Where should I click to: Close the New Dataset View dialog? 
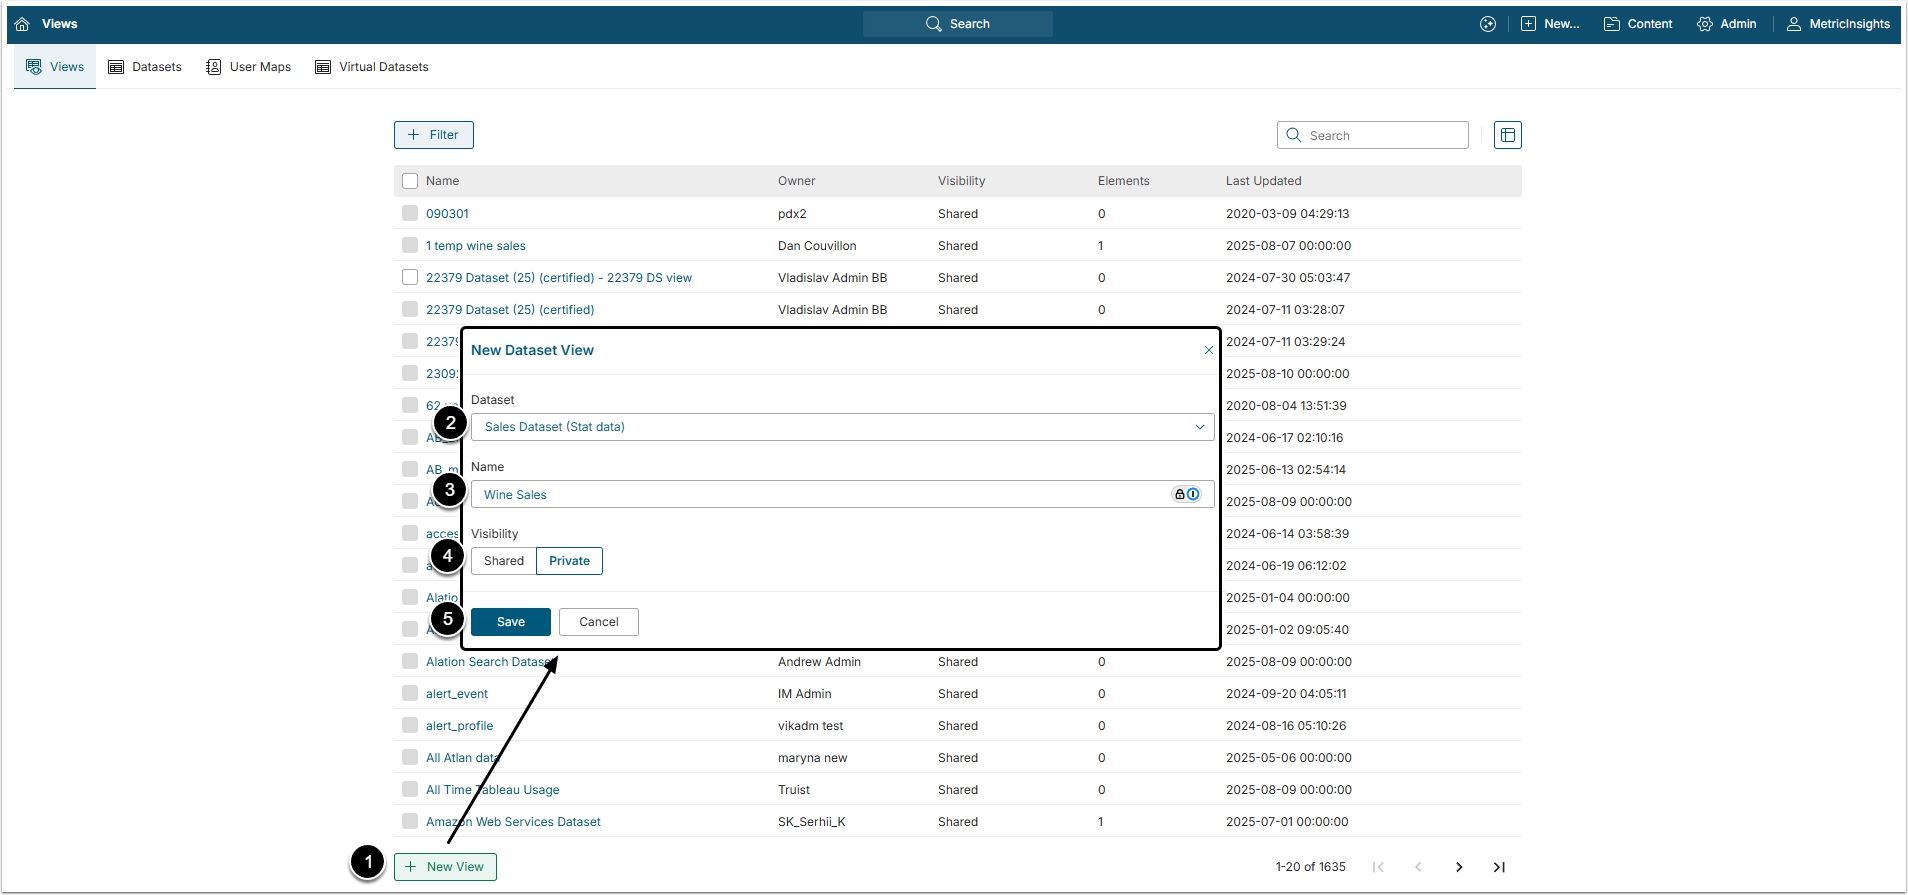[x=1208, y=350]
